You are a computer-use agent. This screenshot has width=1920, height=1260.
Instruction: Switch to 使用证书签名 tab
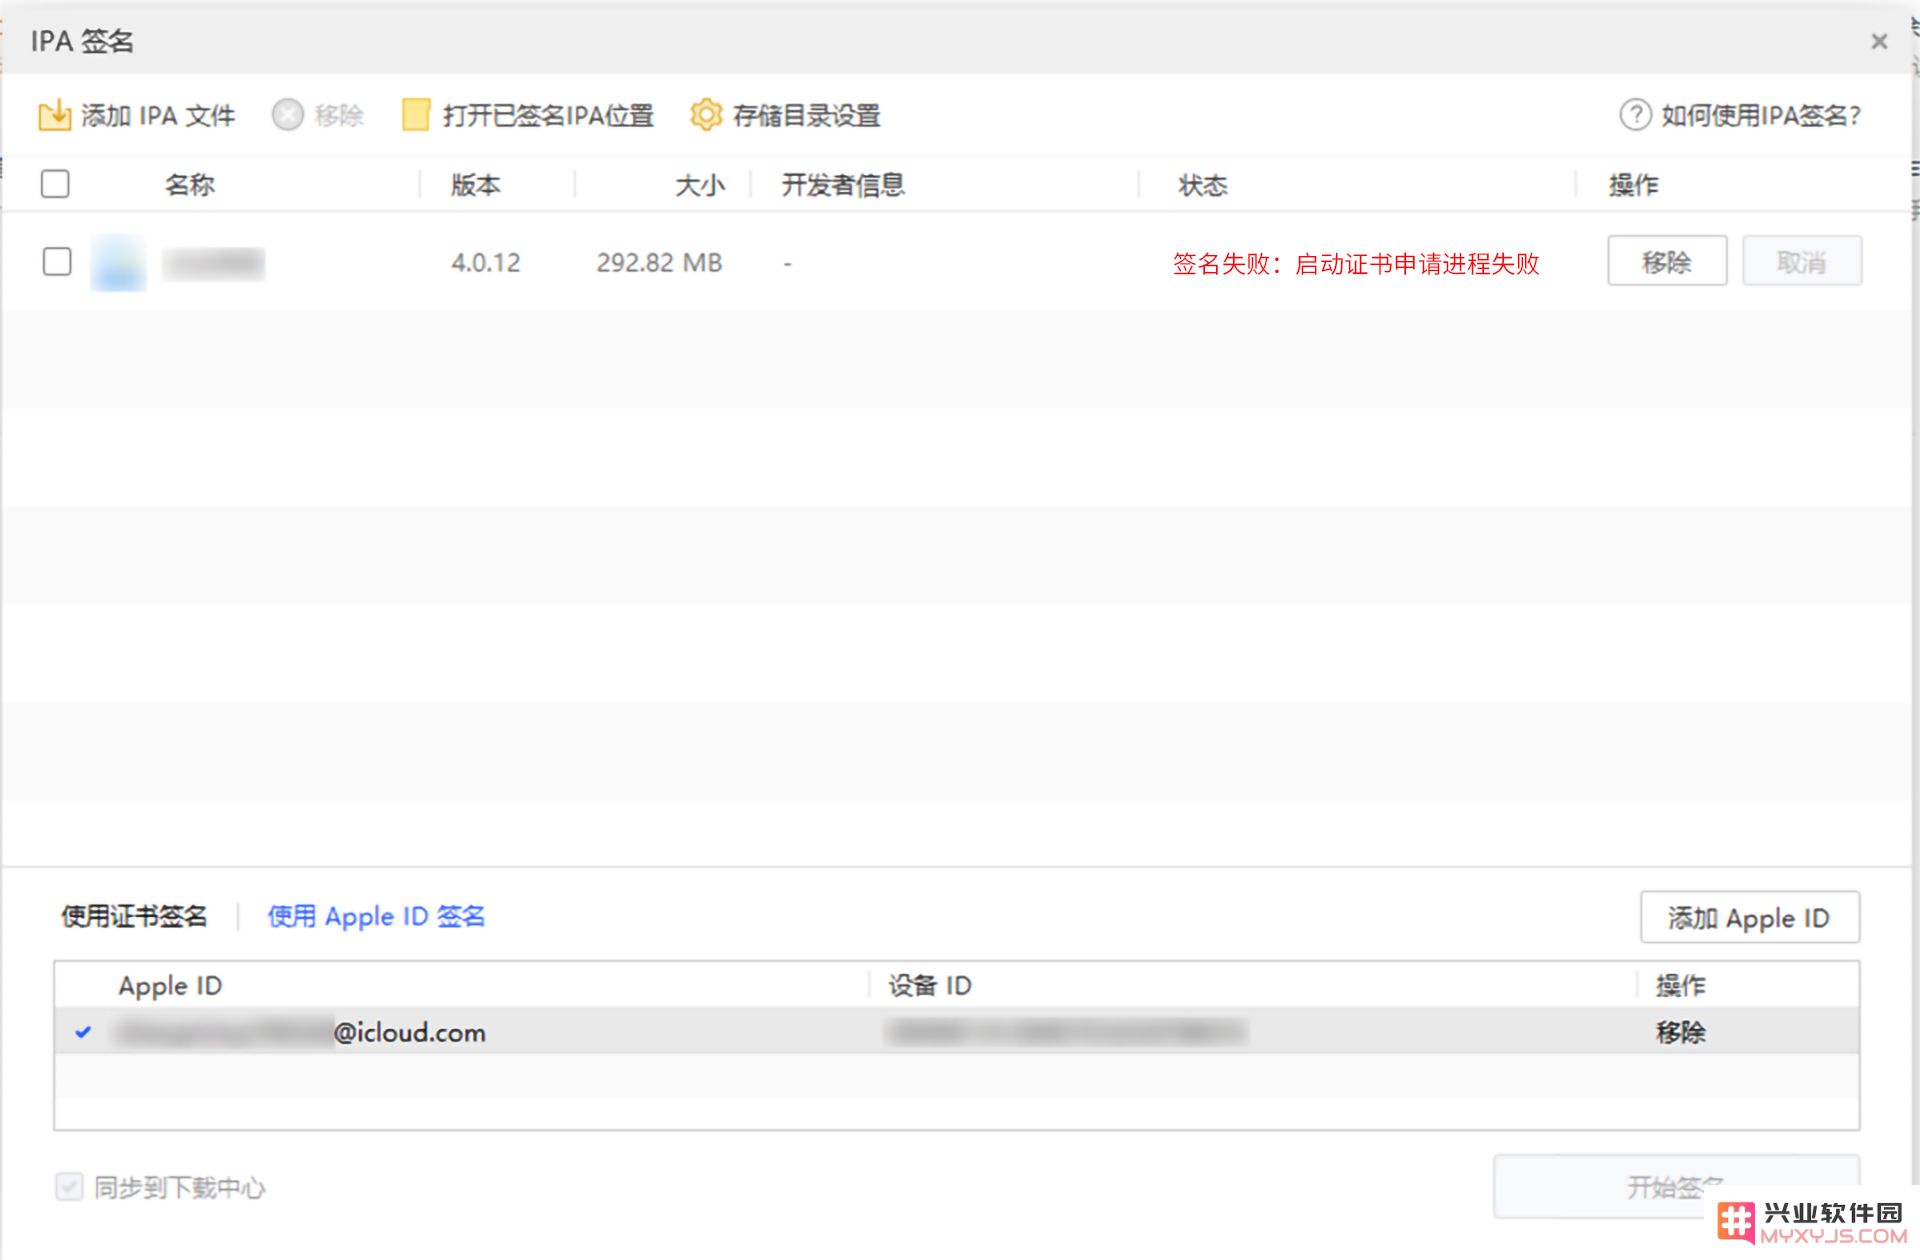(134, 916)
